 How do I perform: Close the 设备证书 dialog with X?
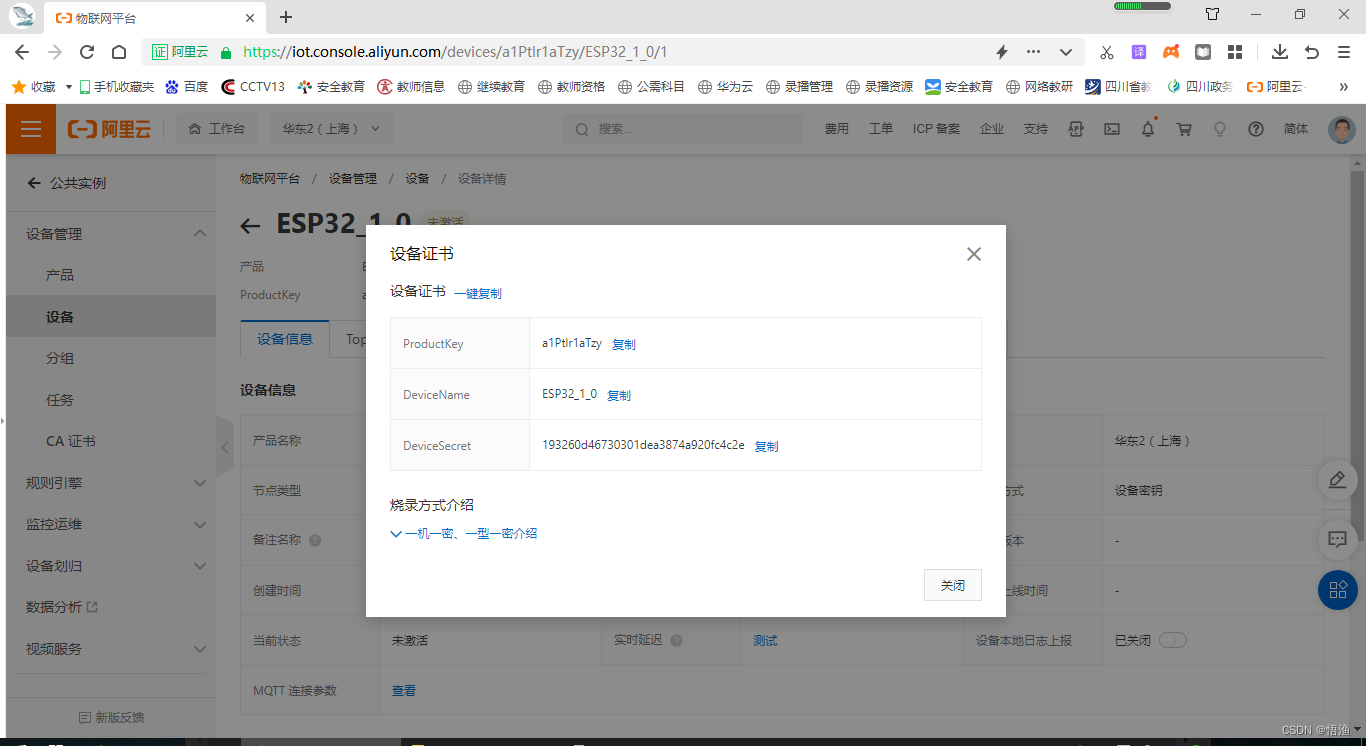tap(973, 254)
